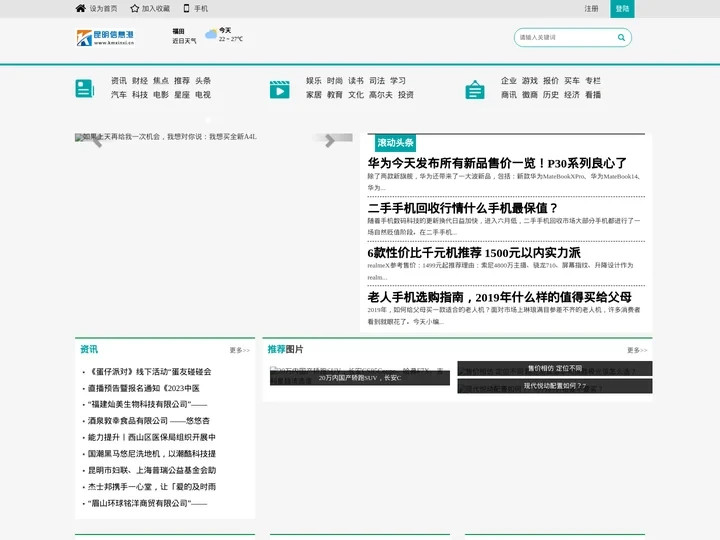Go to the 电视 section
Image resolution: width=720 pixels, height=540 pixels.
203,95
